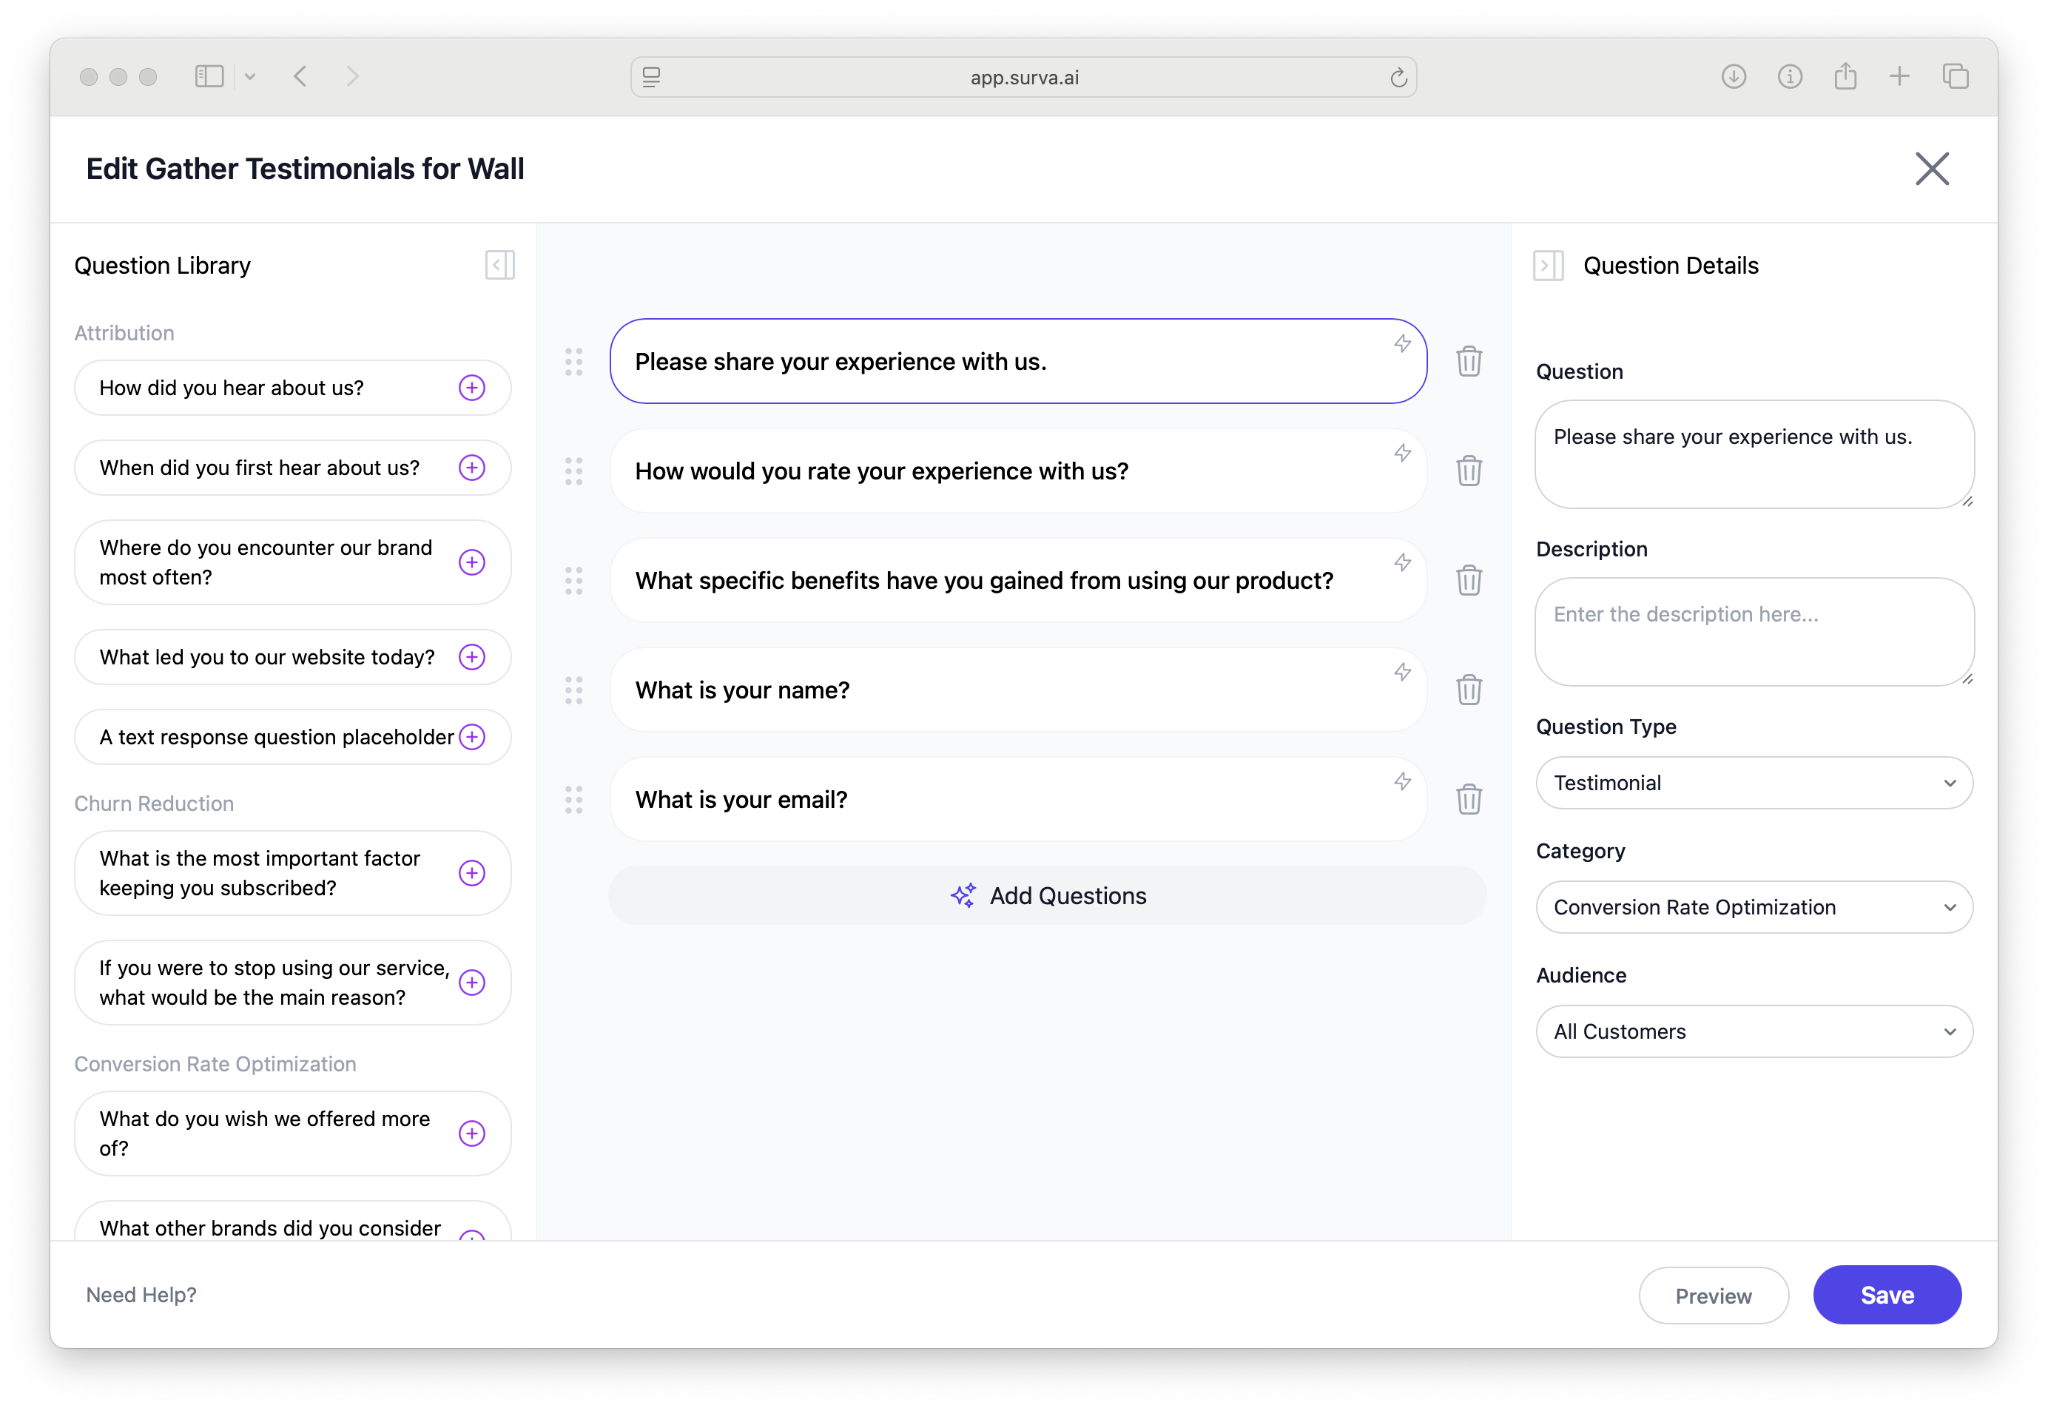Add 'How did you hear about us?' question

click(x=472, y=388)
